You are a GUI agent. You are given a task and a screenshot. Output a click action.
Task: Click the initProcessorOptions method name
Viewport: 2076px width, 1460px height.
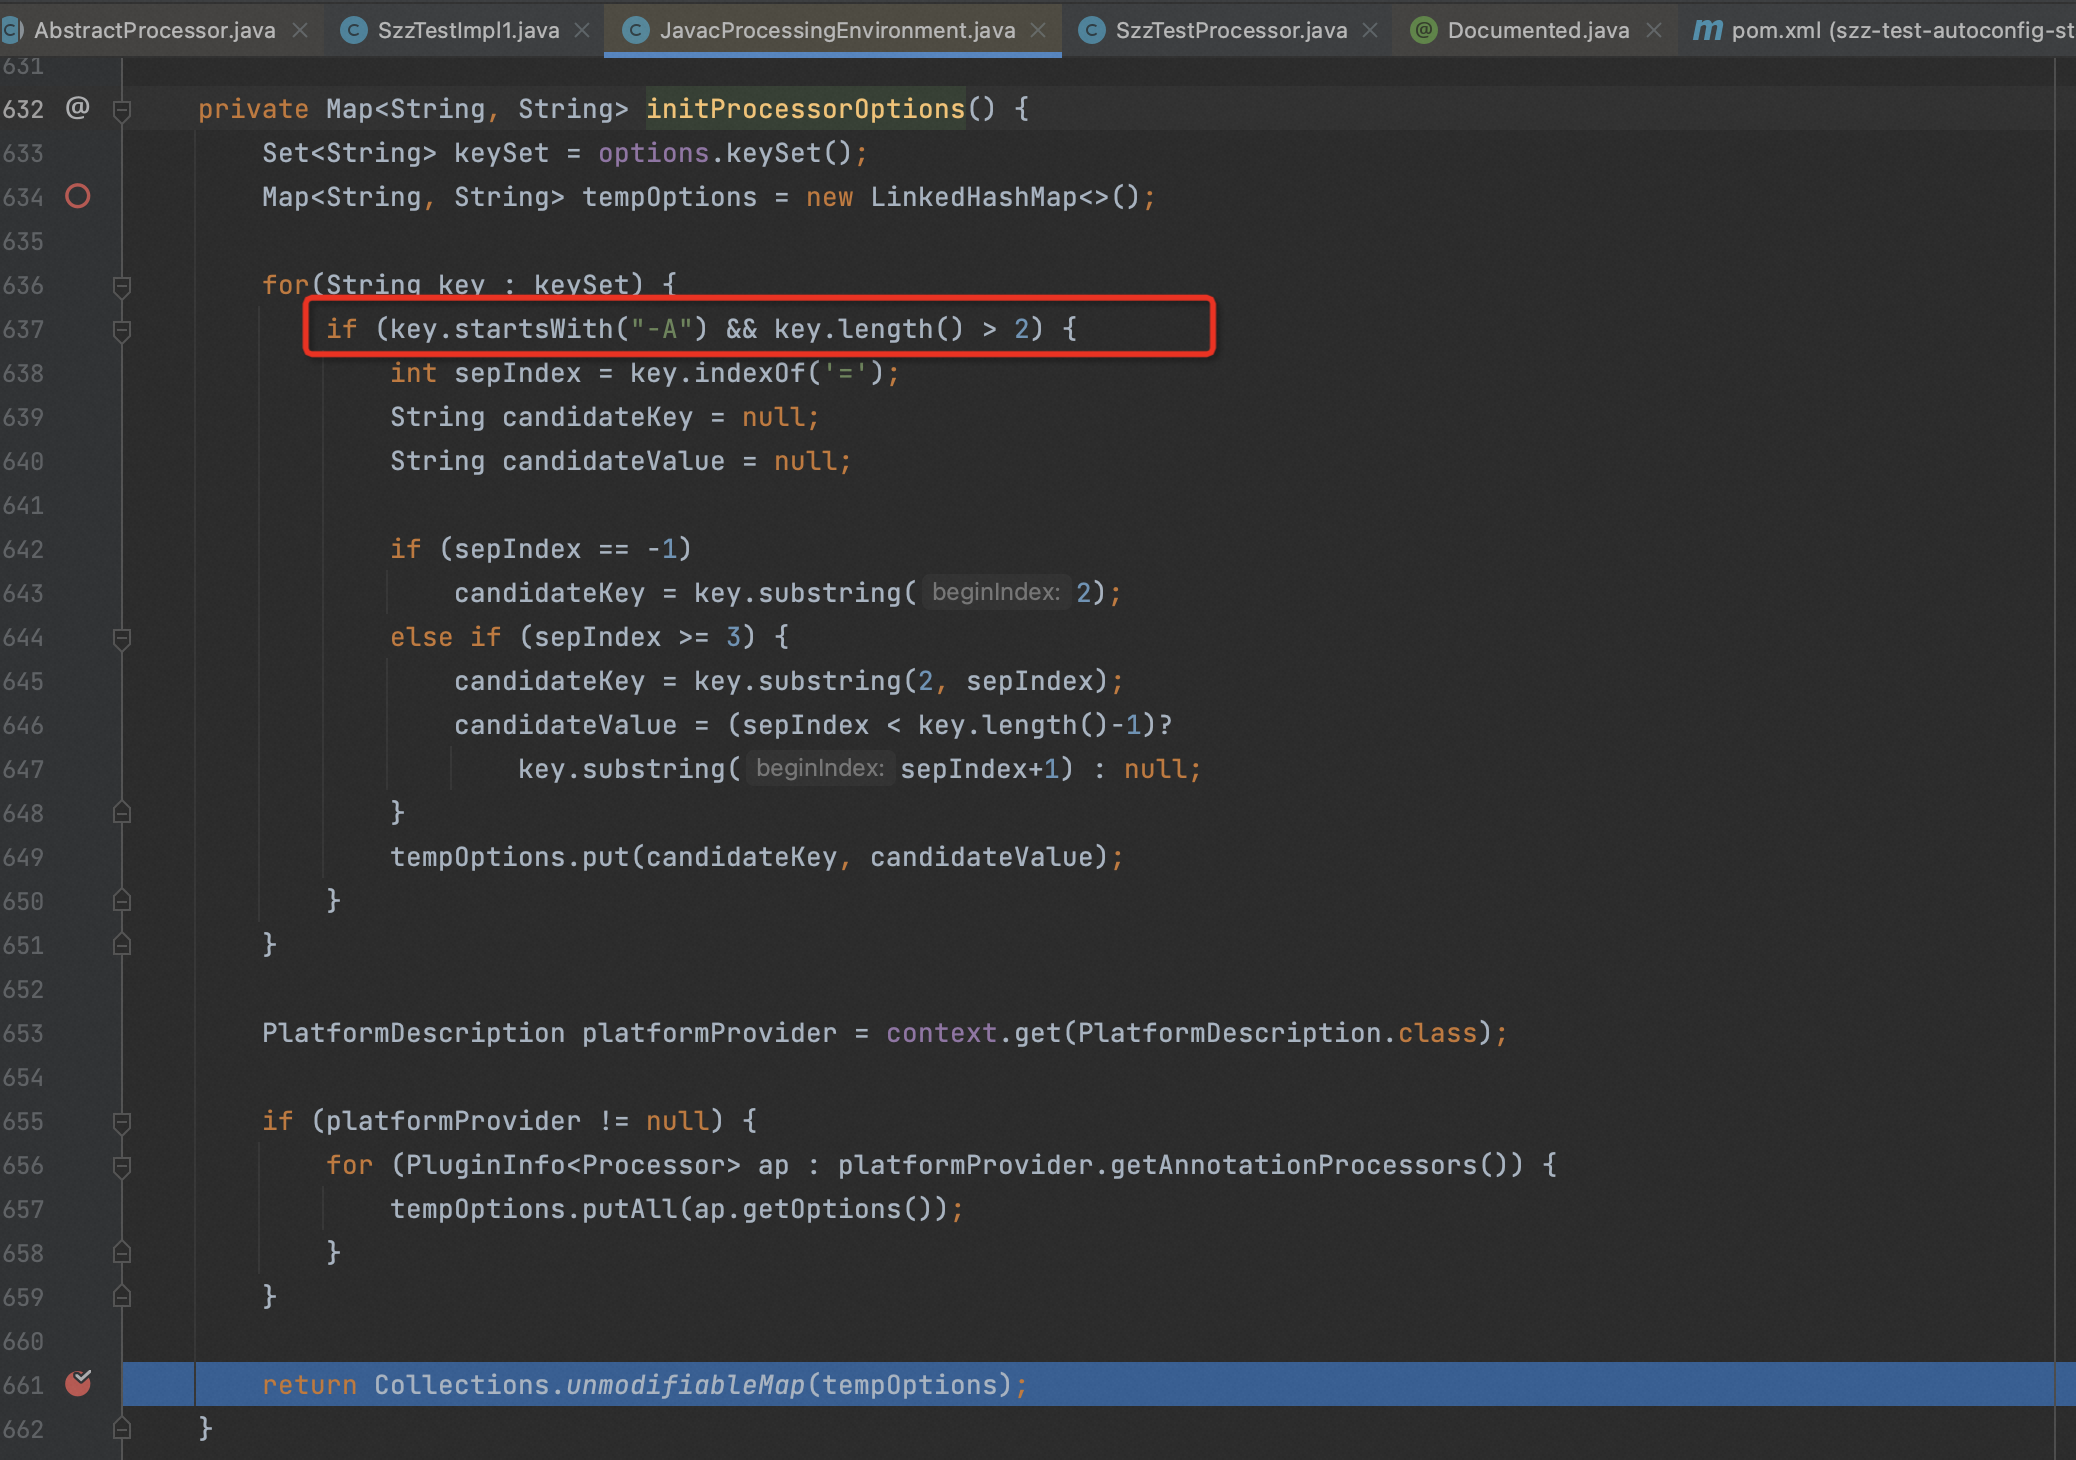805,108
